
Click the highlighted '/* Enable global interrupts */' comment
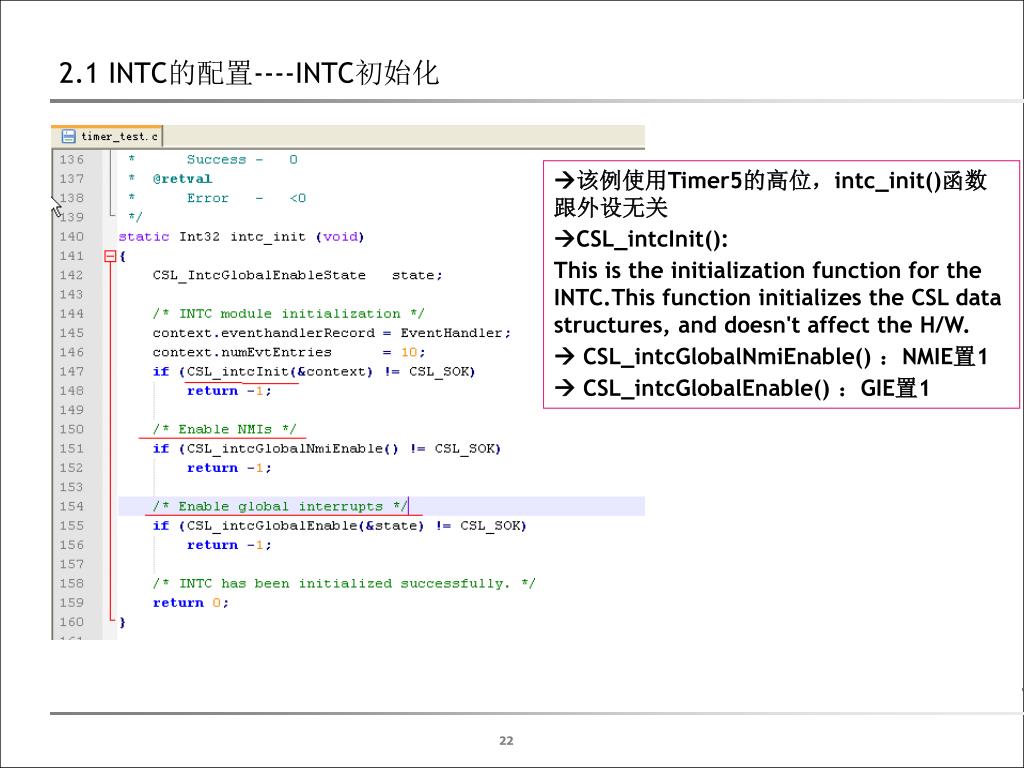280,506
